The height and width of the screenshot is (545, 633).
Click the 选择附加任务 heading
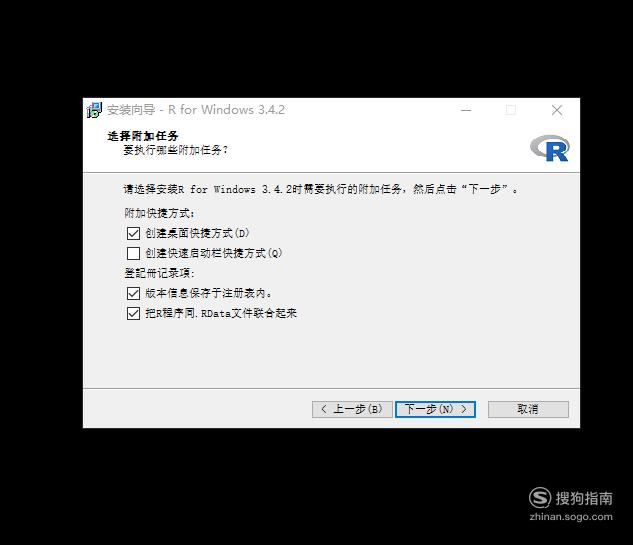[143, 136]
